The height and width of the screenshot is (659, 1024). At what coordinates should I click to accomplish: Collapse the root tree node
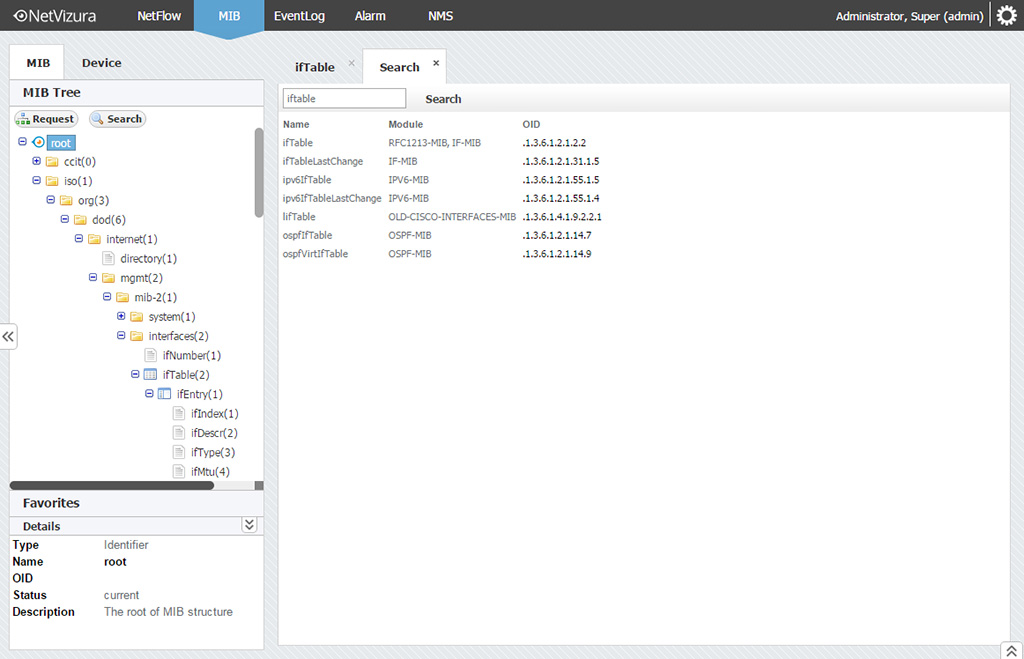(x=22, y=141)
